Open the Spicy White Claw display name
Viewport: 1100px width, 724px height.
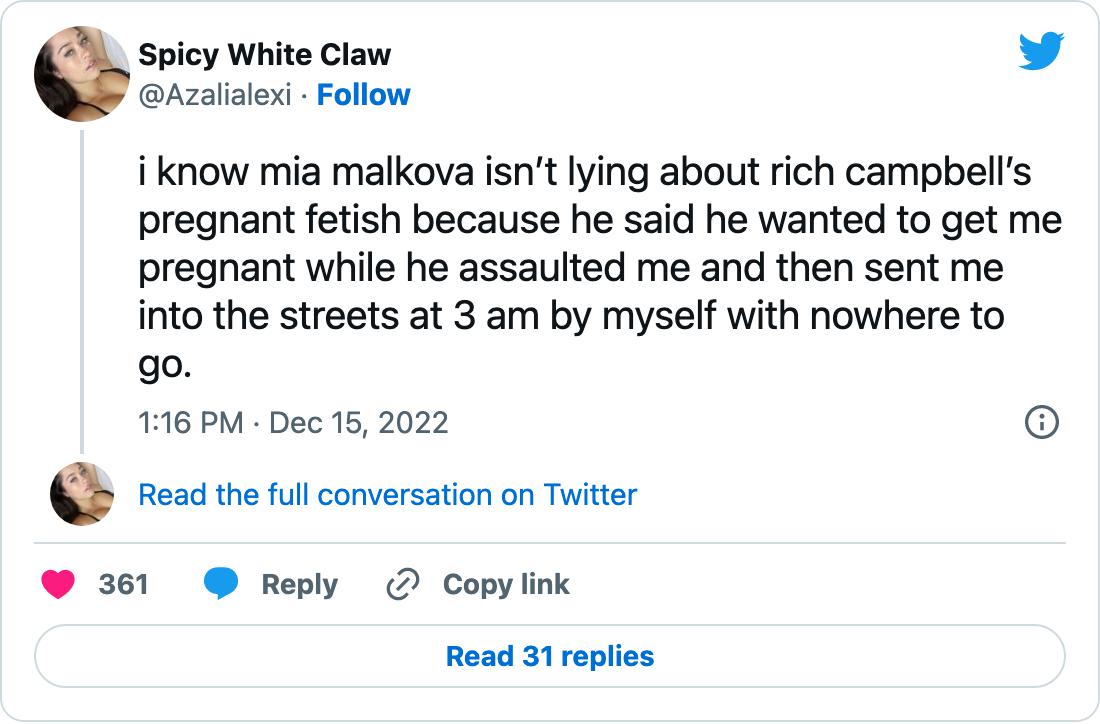[x=264, y=54]
